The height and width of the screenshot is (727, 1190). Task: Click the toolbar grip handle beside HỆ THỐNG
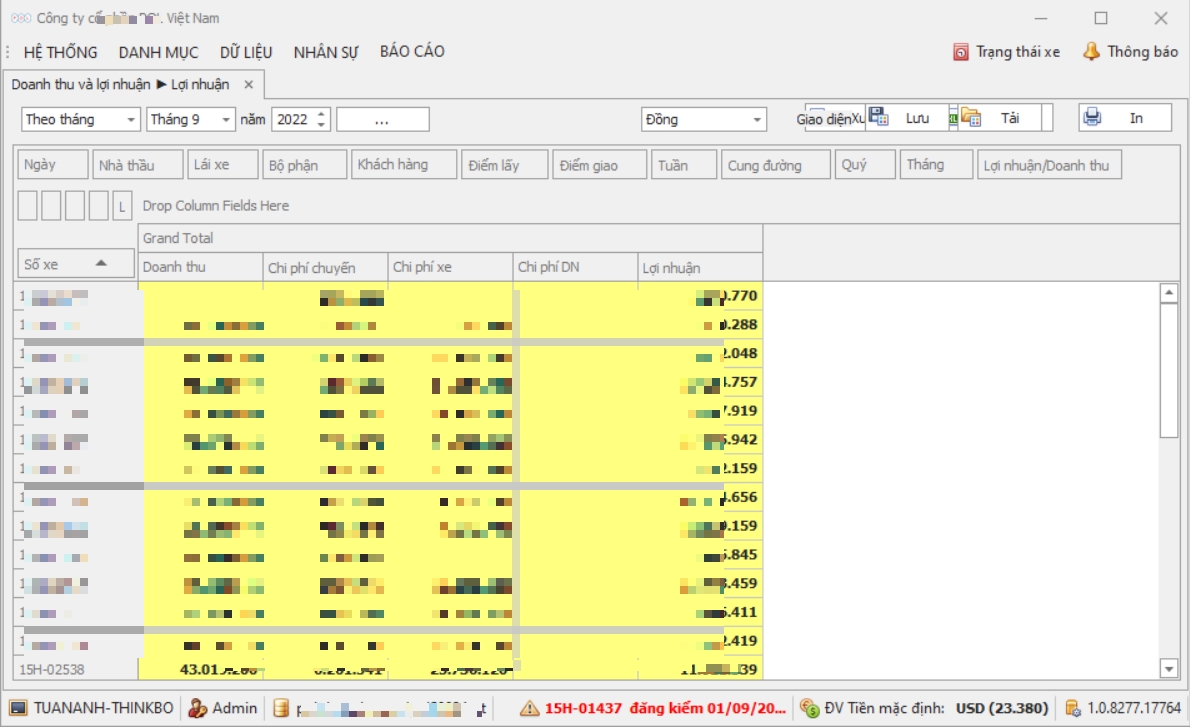(8, 52)
